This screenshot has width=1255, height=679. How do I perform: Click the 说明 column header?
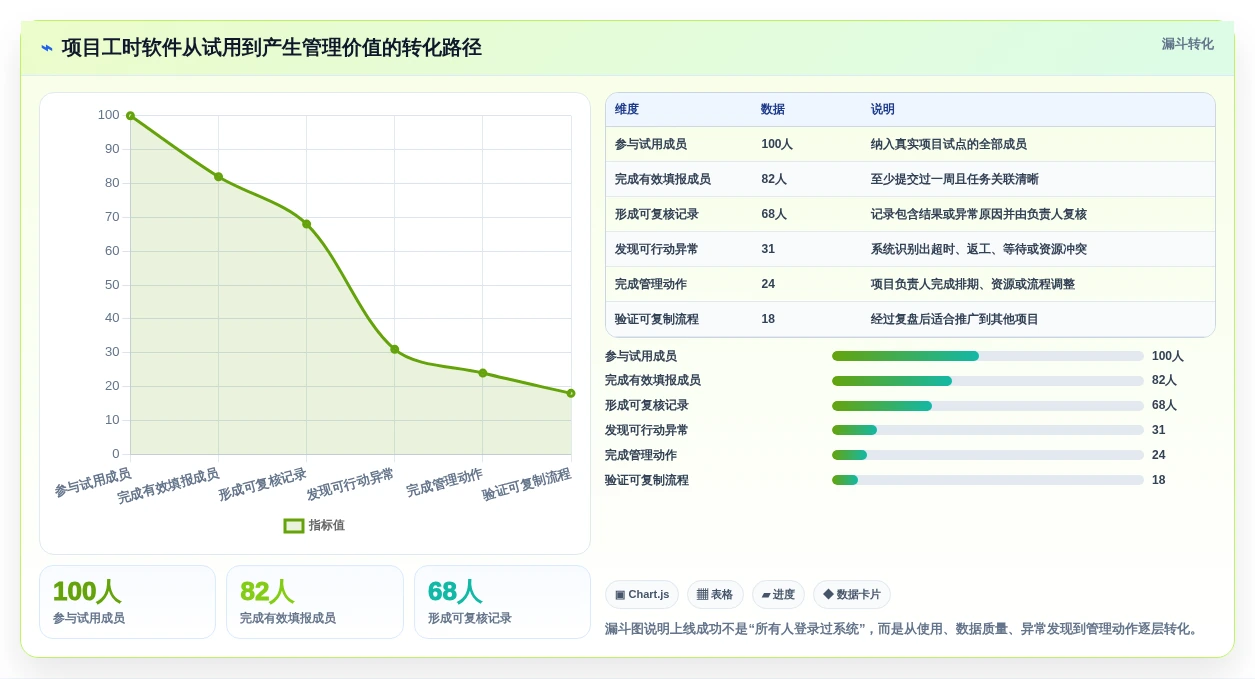coord(883,110)
